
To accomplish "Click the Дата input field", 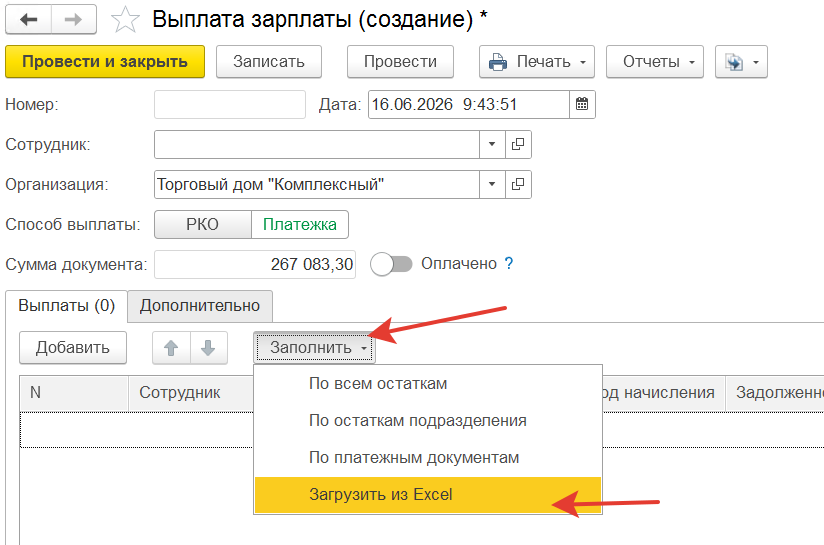I will 469,104.
